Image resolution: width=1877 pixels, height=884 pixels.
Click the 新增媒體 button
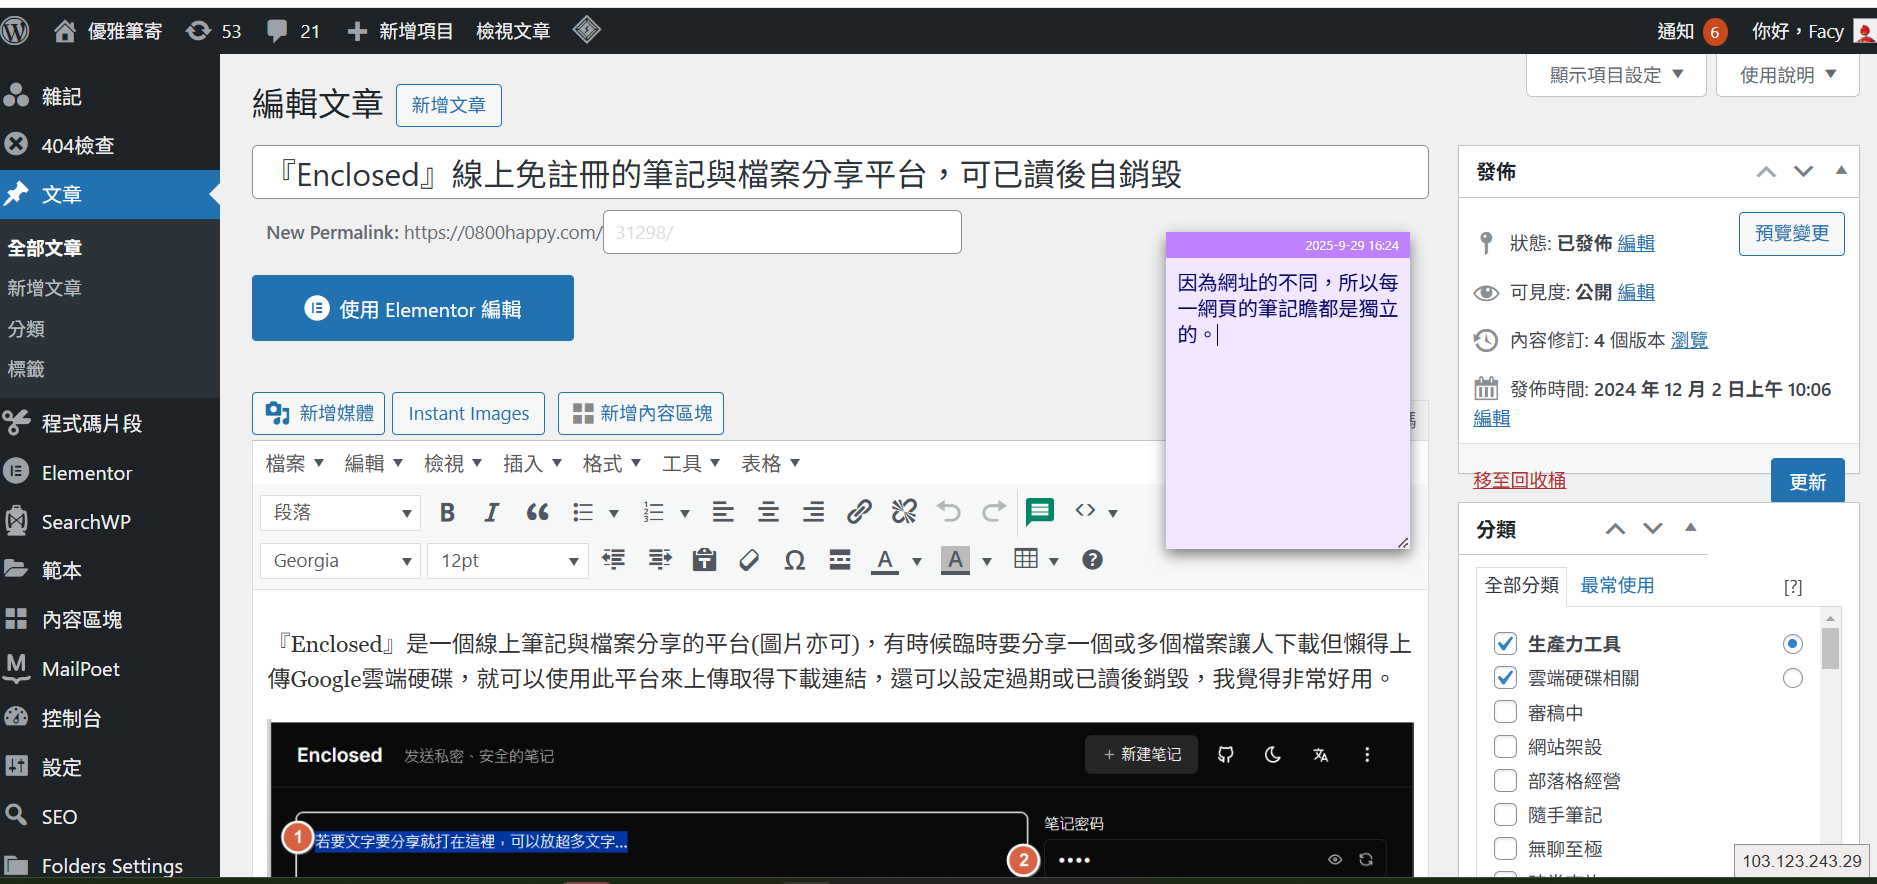tap(319, 413)
